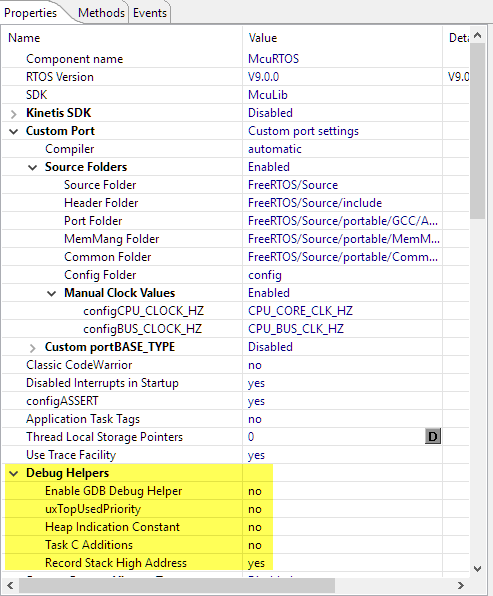
Task: Collapse the Source Folders group
Action: click(x=33, y=168)
